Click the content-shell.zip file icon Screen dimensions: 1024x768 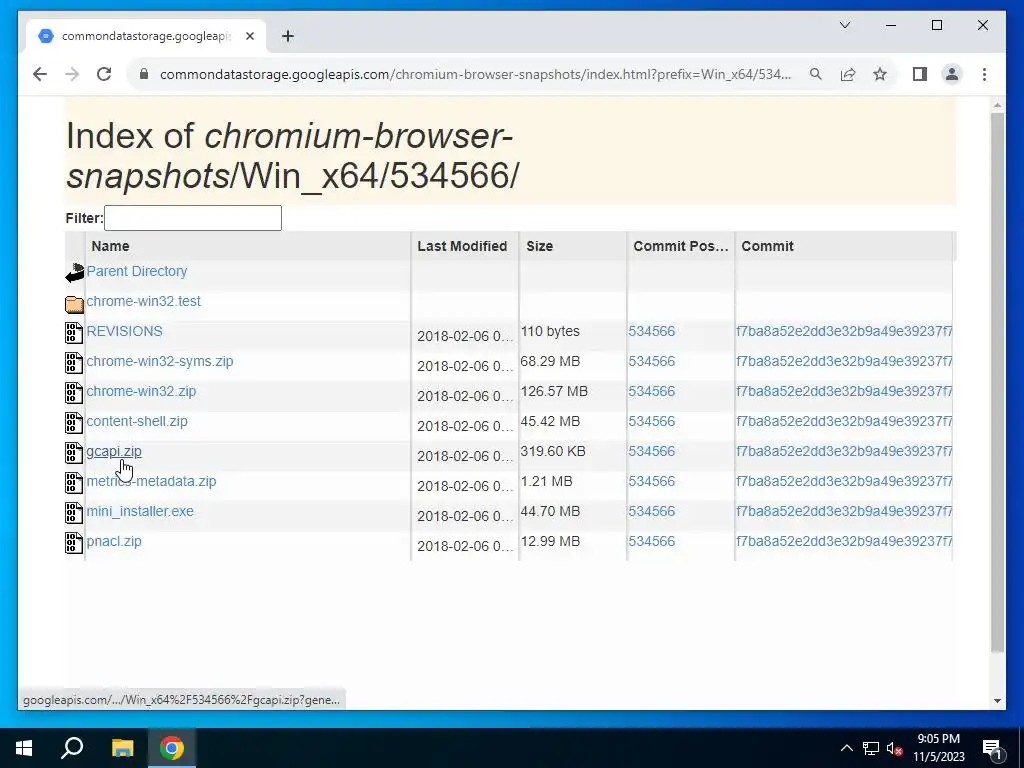tap(74, 423)
